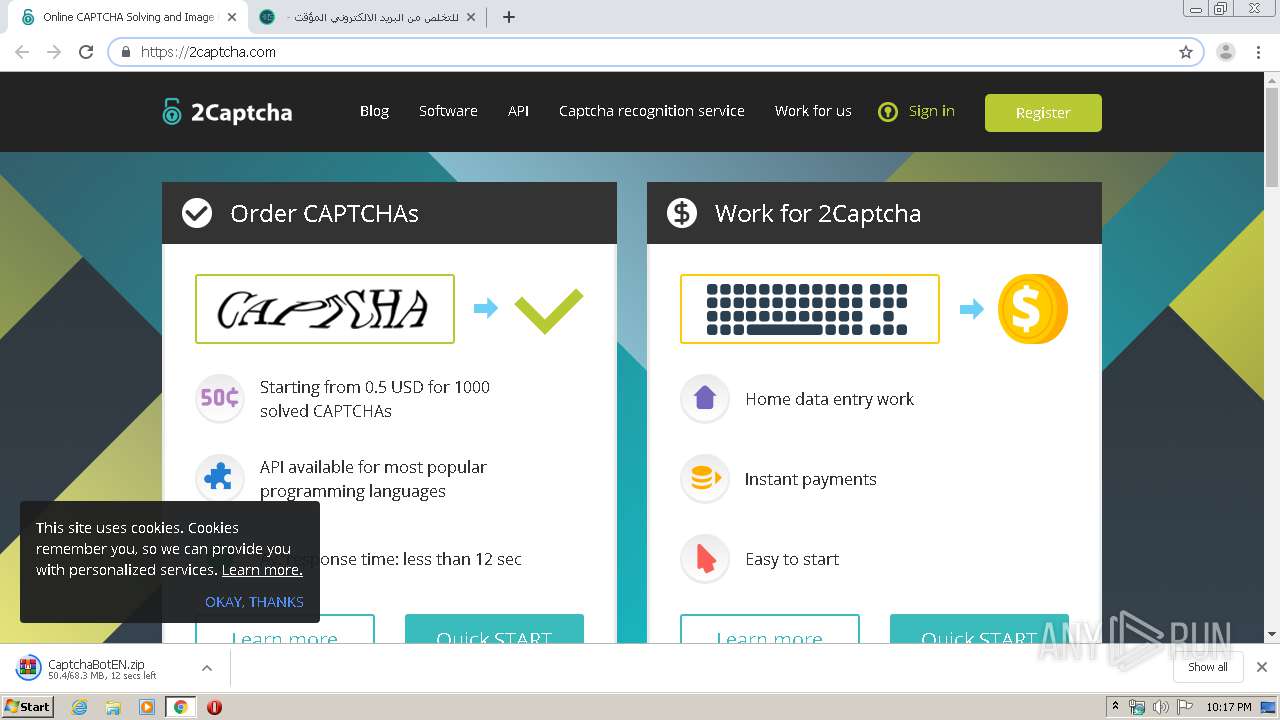Click the Easy to start text
The height and width of the screenshot is (720, 1280).
(792, 559)
